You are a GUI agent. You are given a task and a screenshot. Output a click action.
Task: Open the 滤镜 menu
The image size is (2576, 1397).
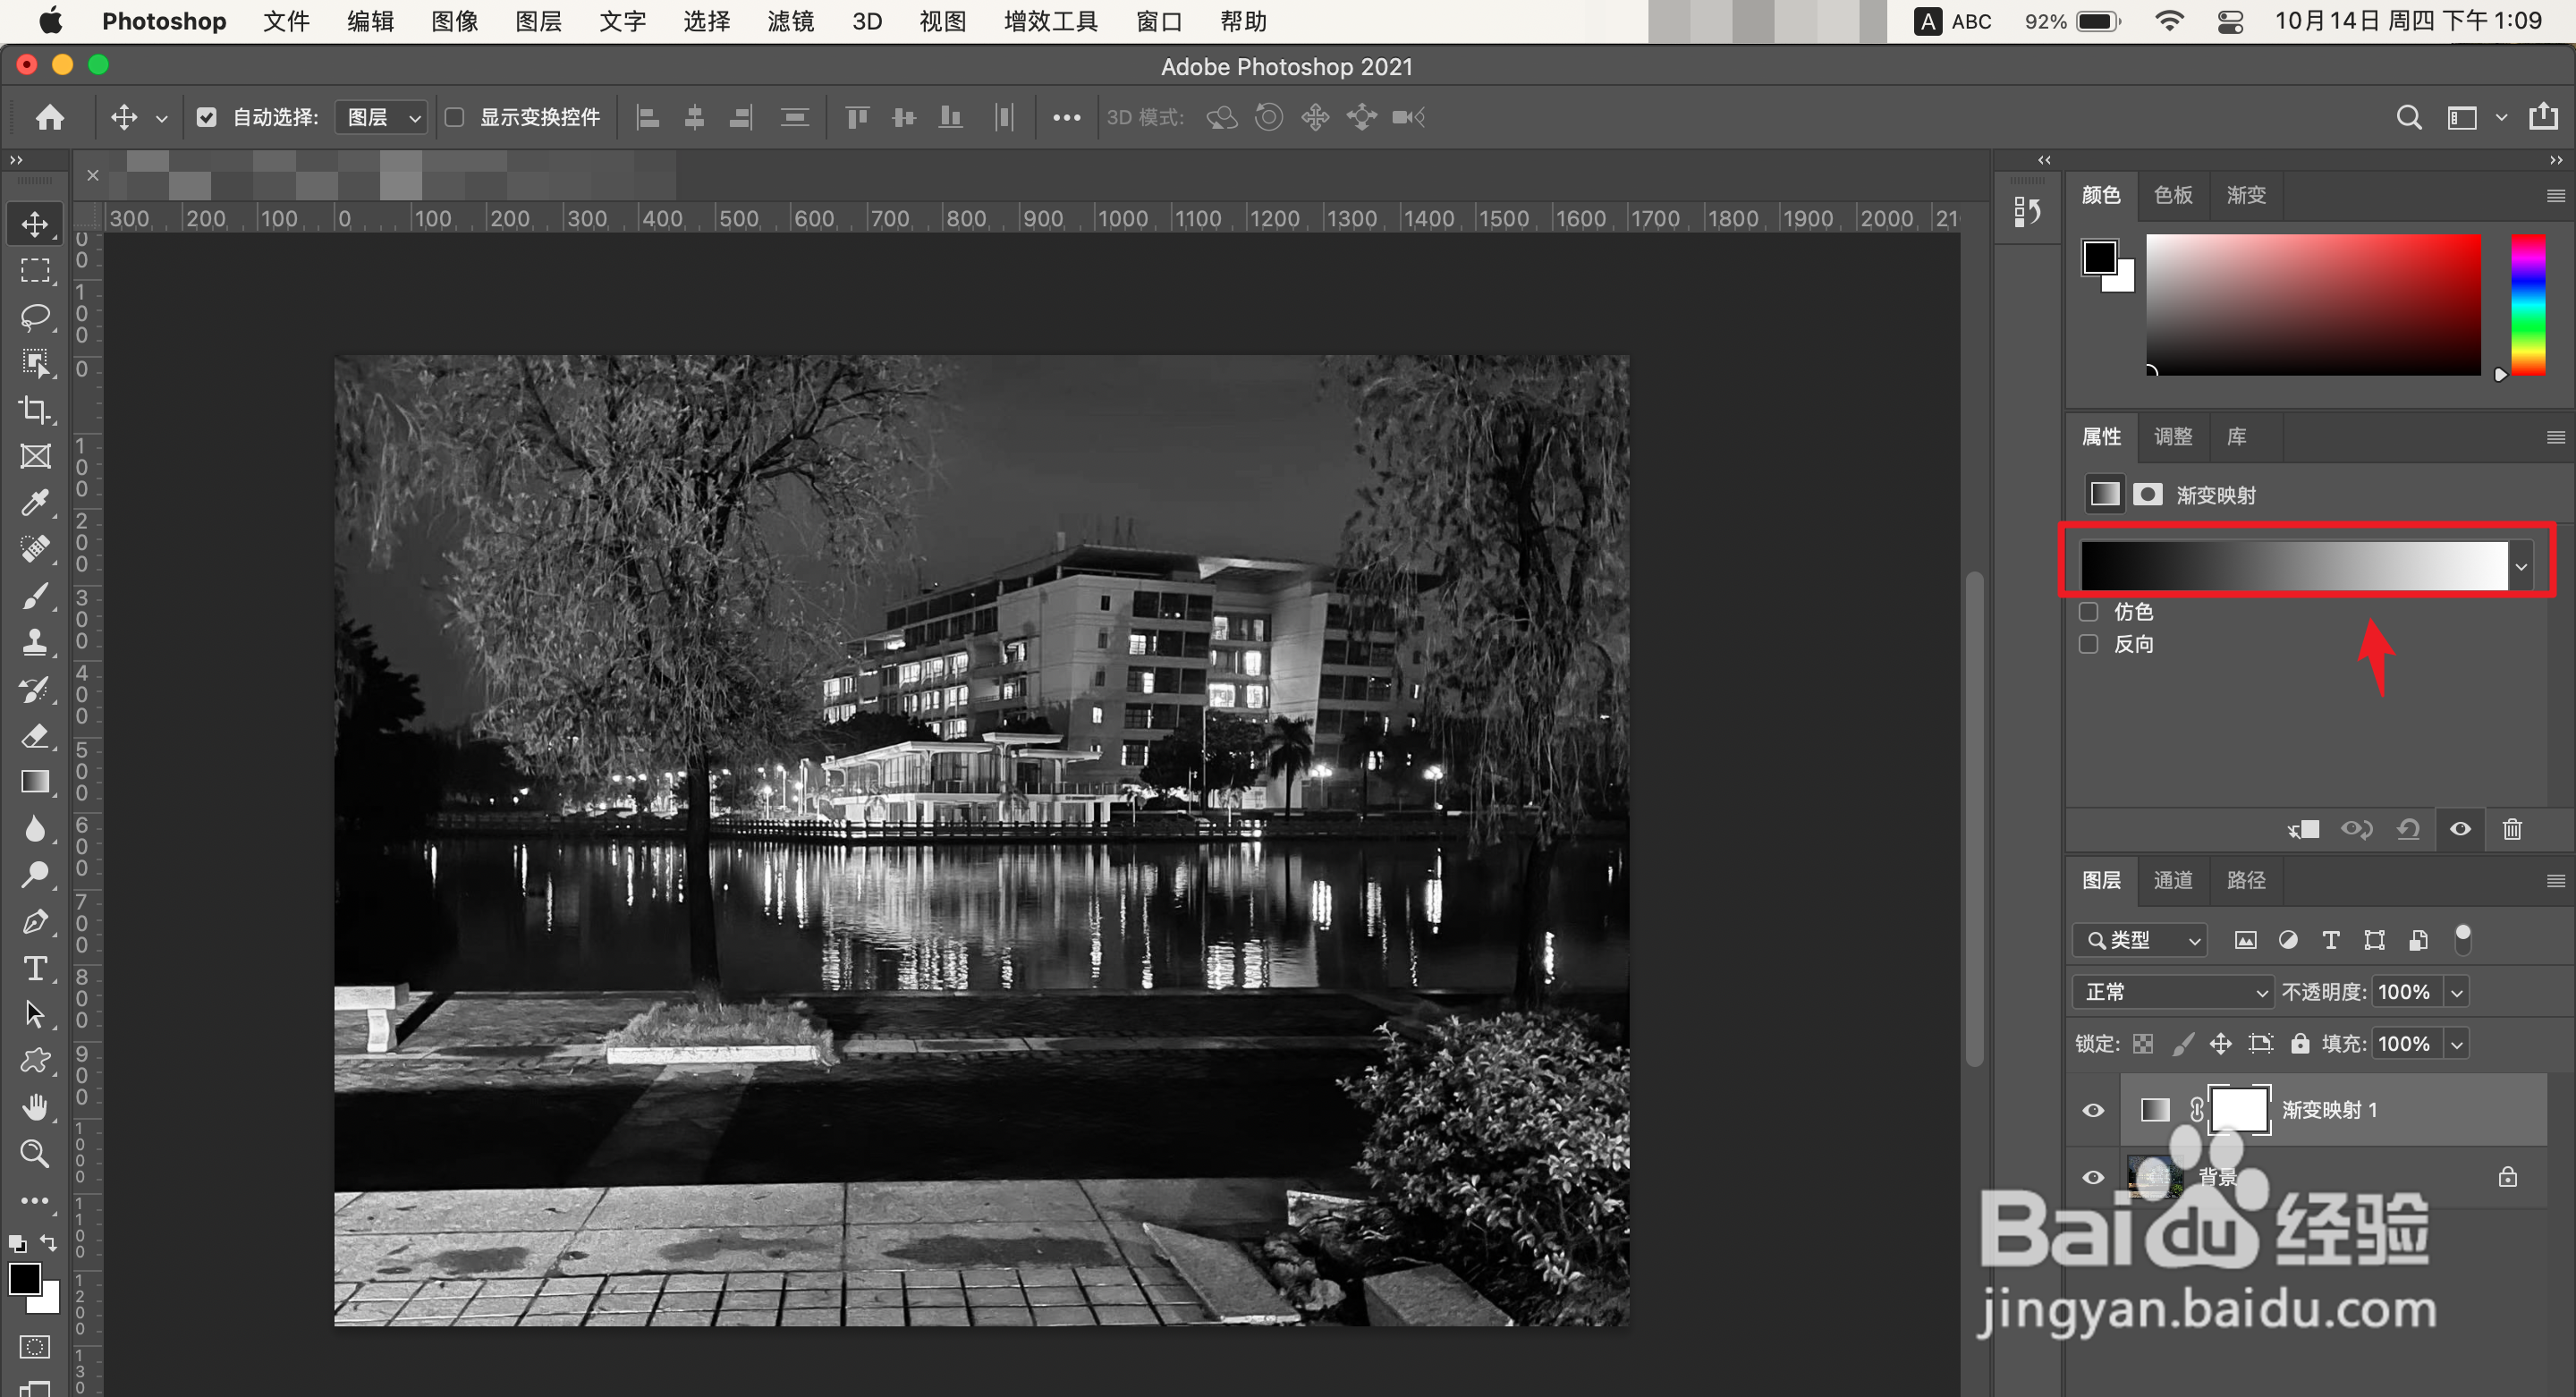pos(791,21)
